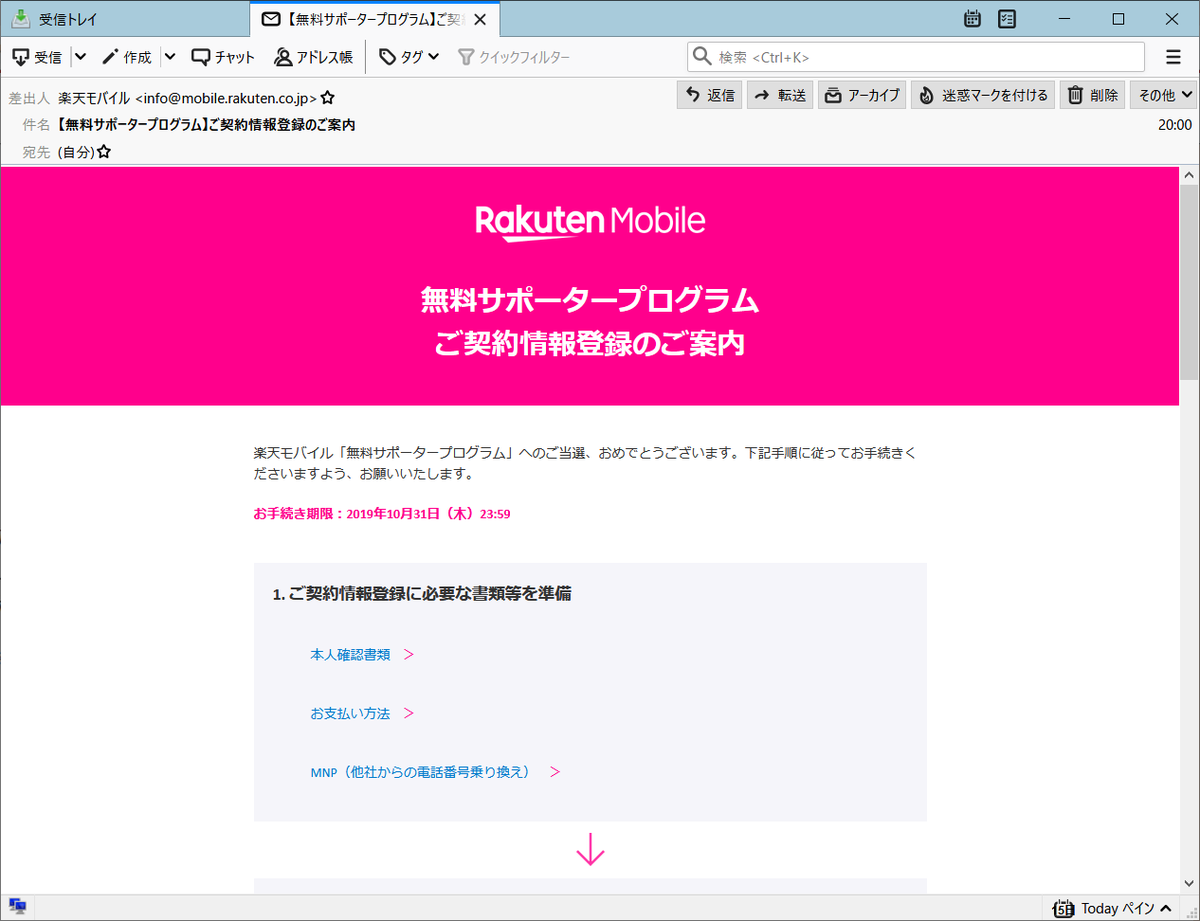This screenshot has height=921, width=1200.
Task: Maximize the Thunderbird window
Action: [x=1119, y=19]
